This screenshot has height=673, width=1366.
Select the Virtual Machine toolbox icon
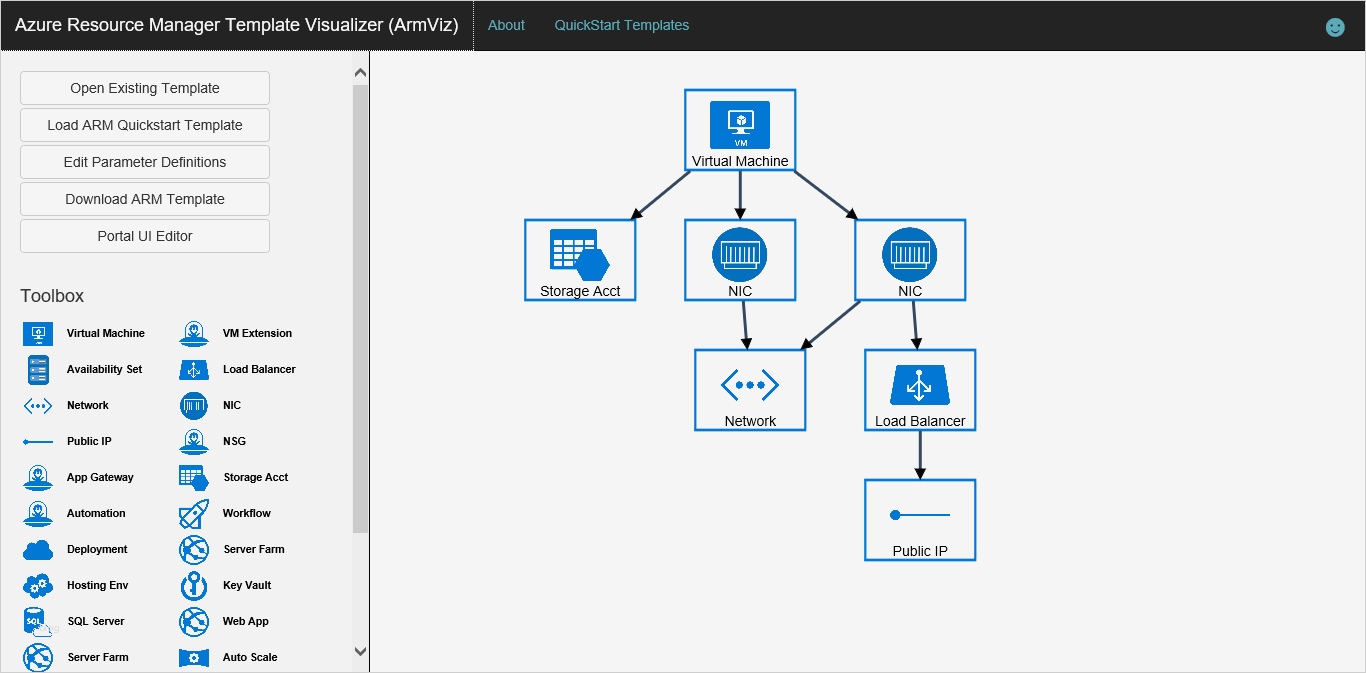coord(38,333)
